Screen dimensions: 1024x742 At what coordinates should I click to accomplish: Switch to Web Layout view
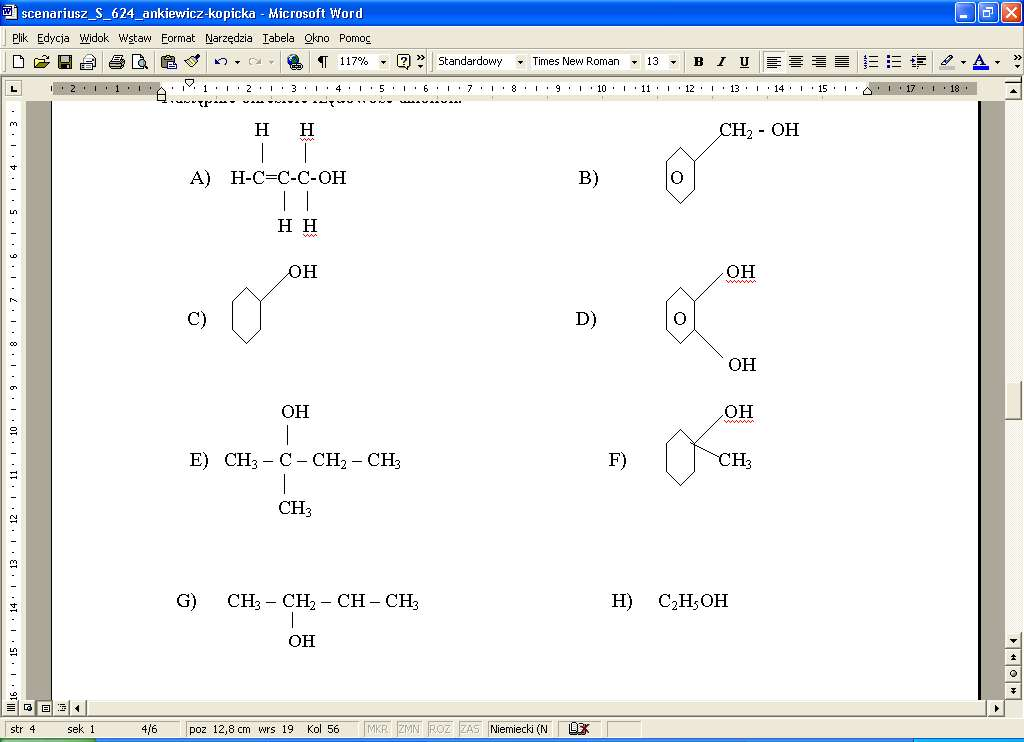point(28,707)
